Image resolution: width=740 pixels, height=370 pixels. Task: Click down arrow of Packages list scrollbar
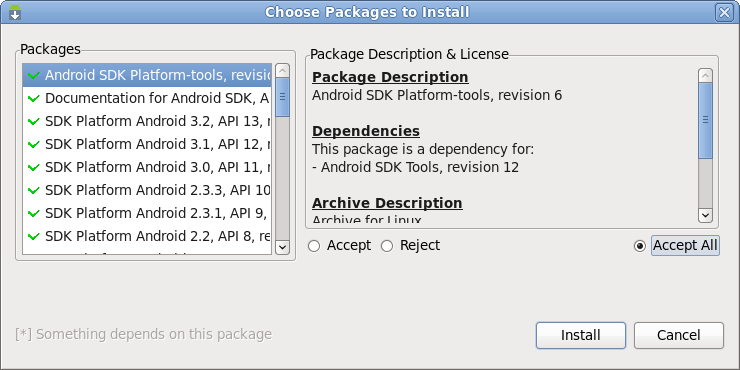click(282, 247)
